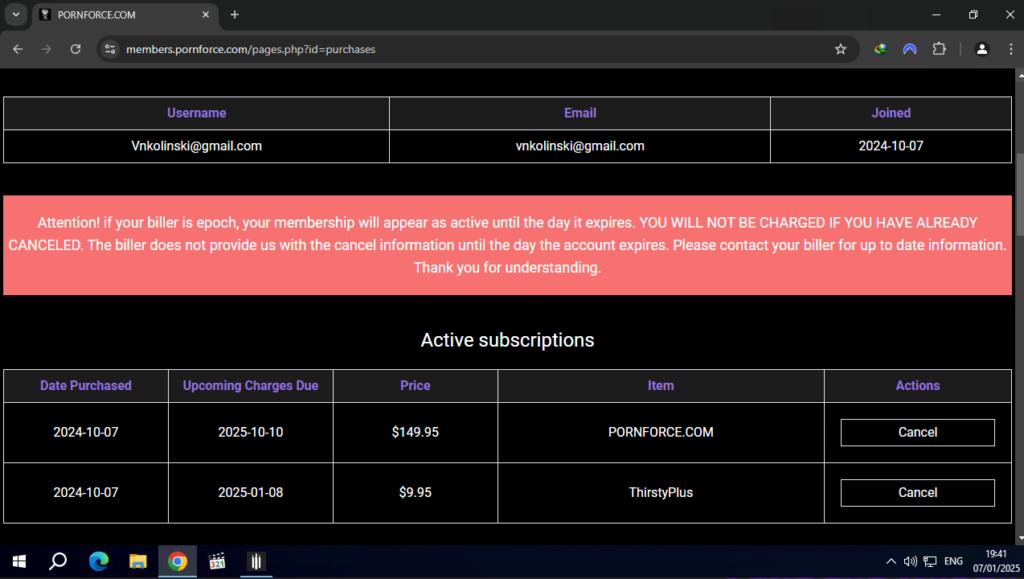This screenshot has height=579, width=1024.
Task: Bookmark this page with the star icon
Action: (840, 49)
